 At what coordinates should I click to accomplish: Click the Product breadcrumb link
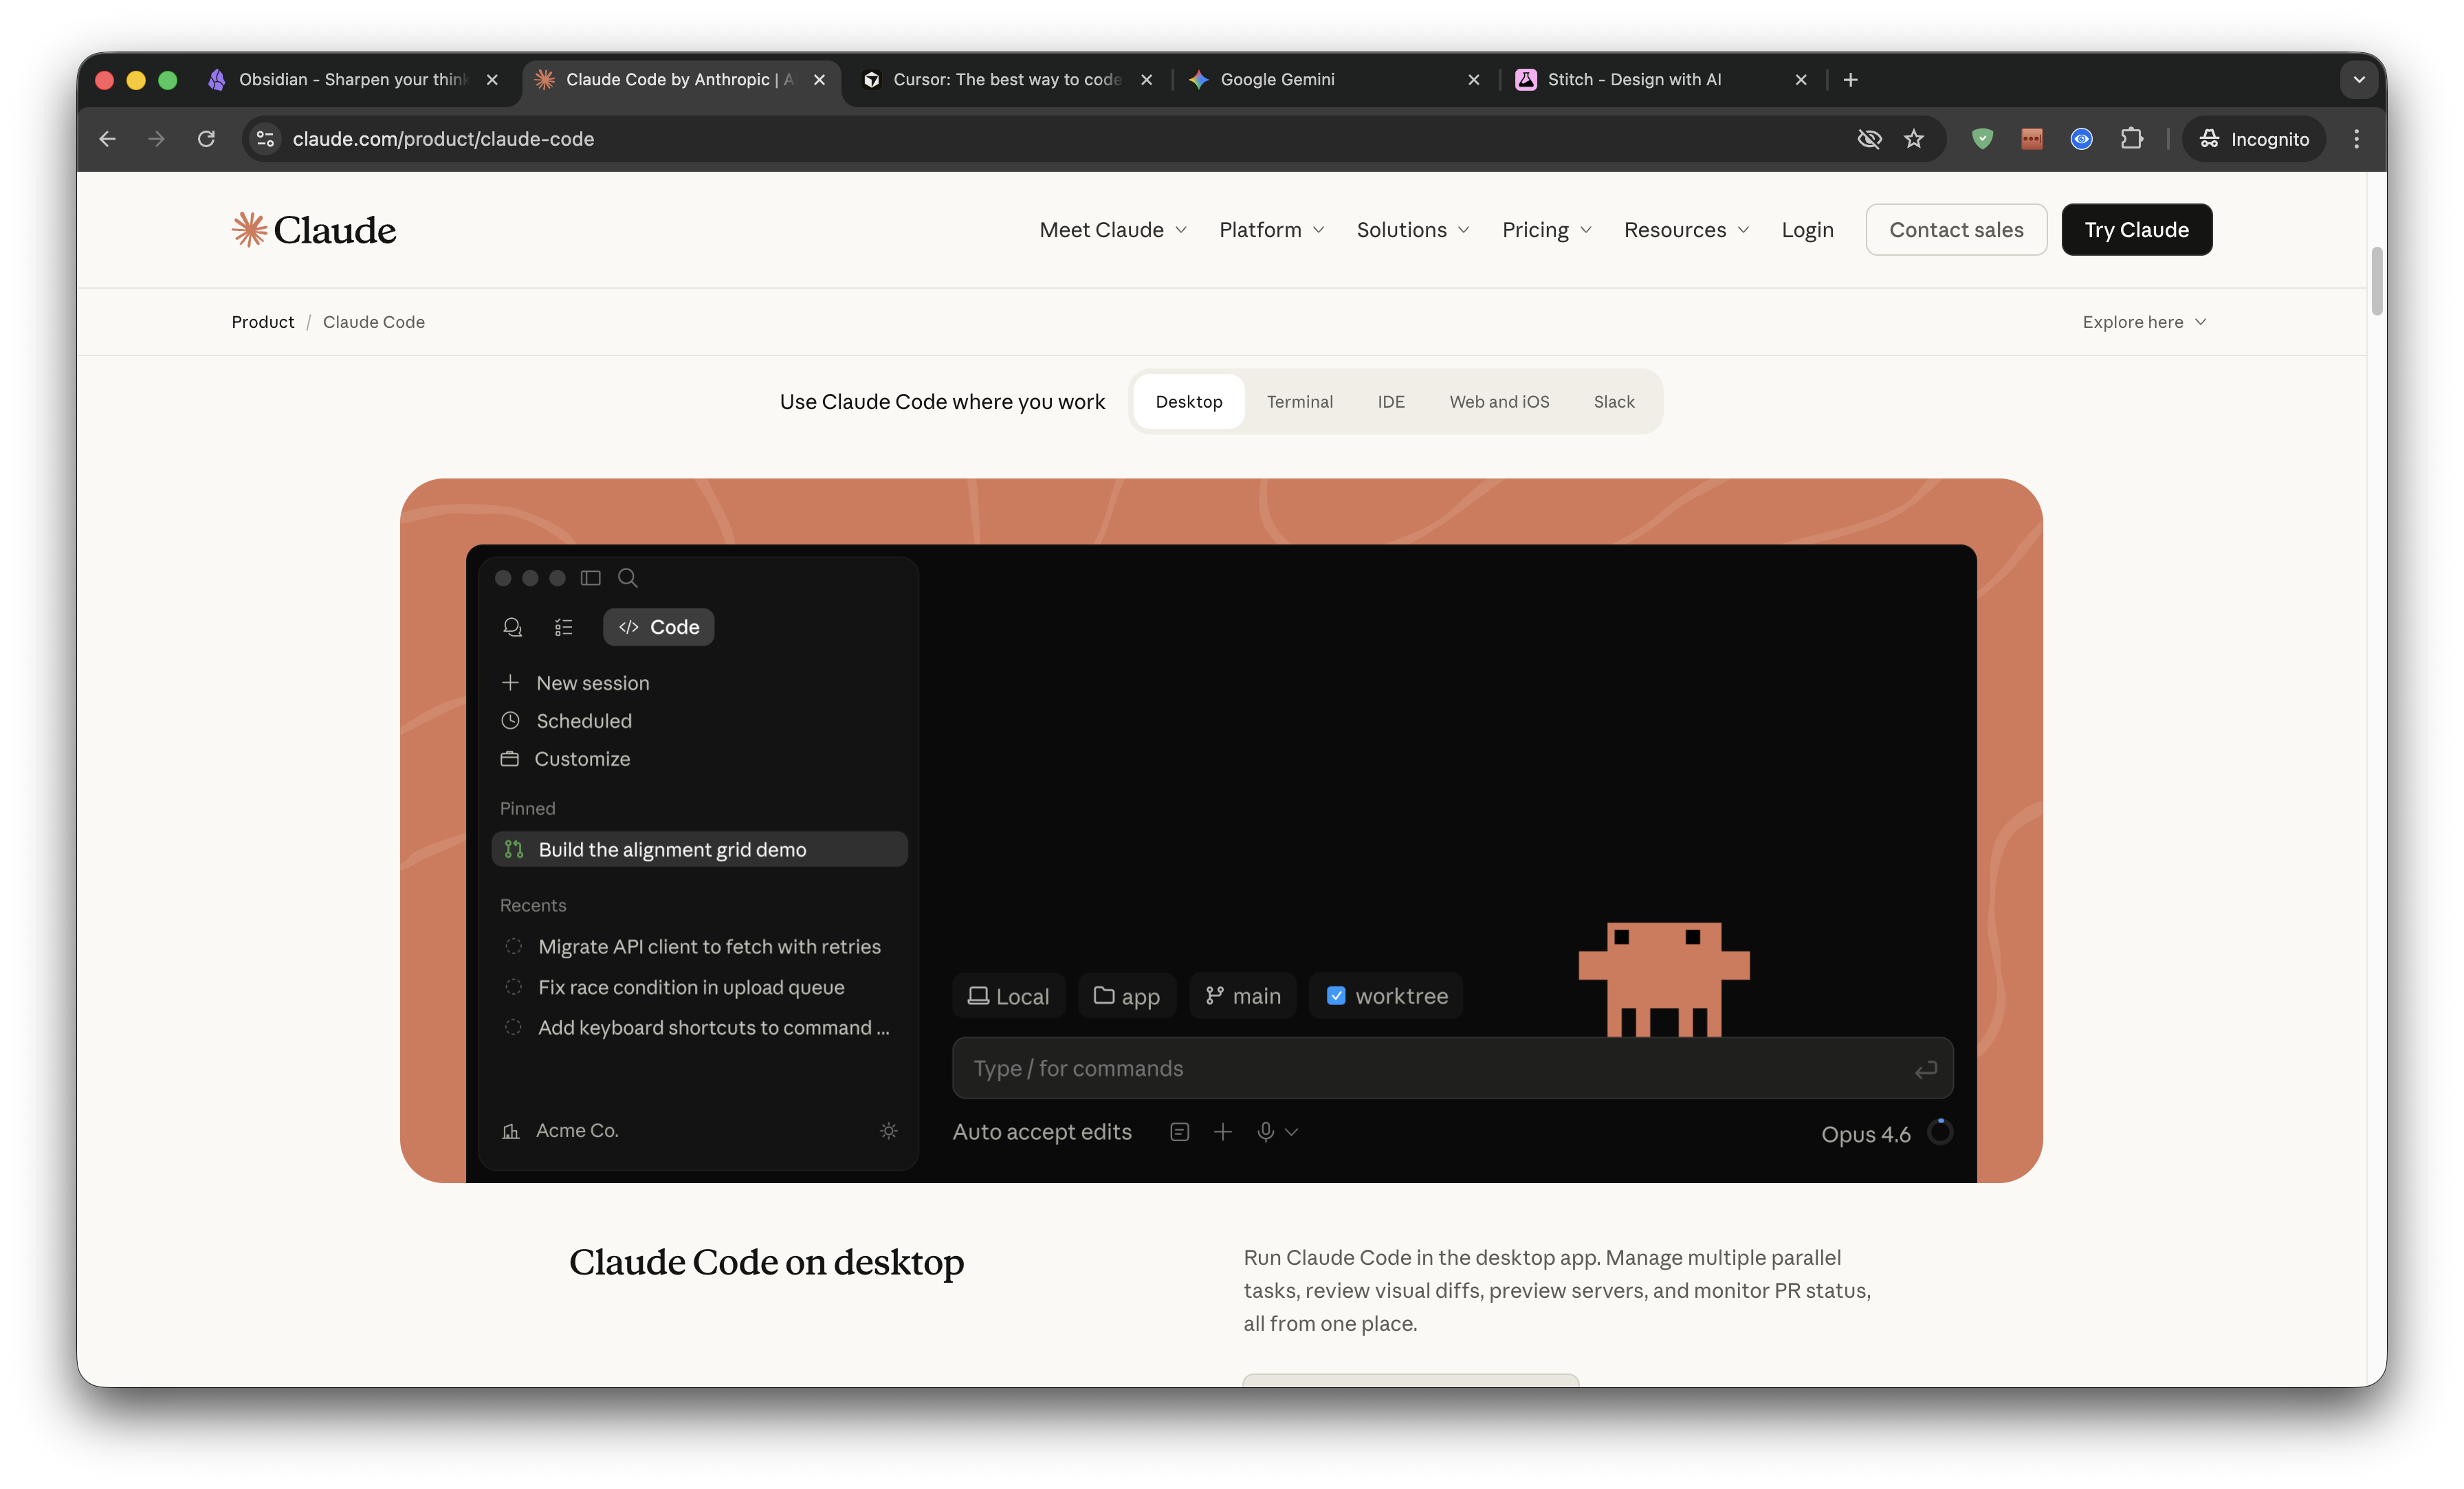click(x=263, y=322)
